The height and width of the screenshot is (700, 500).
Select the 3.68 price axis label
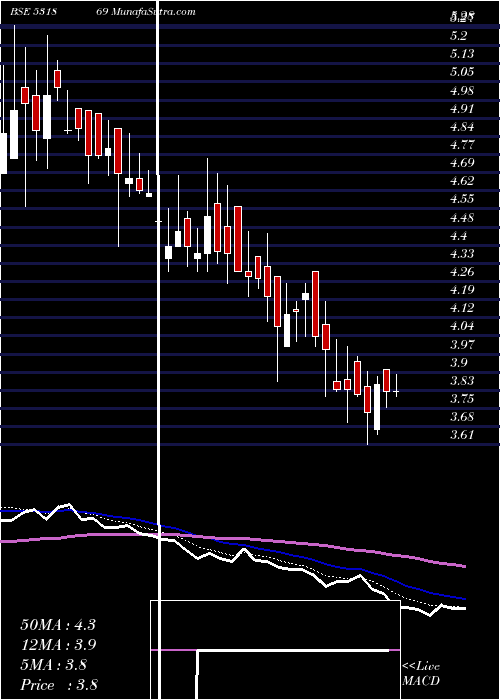click(462, 417)
